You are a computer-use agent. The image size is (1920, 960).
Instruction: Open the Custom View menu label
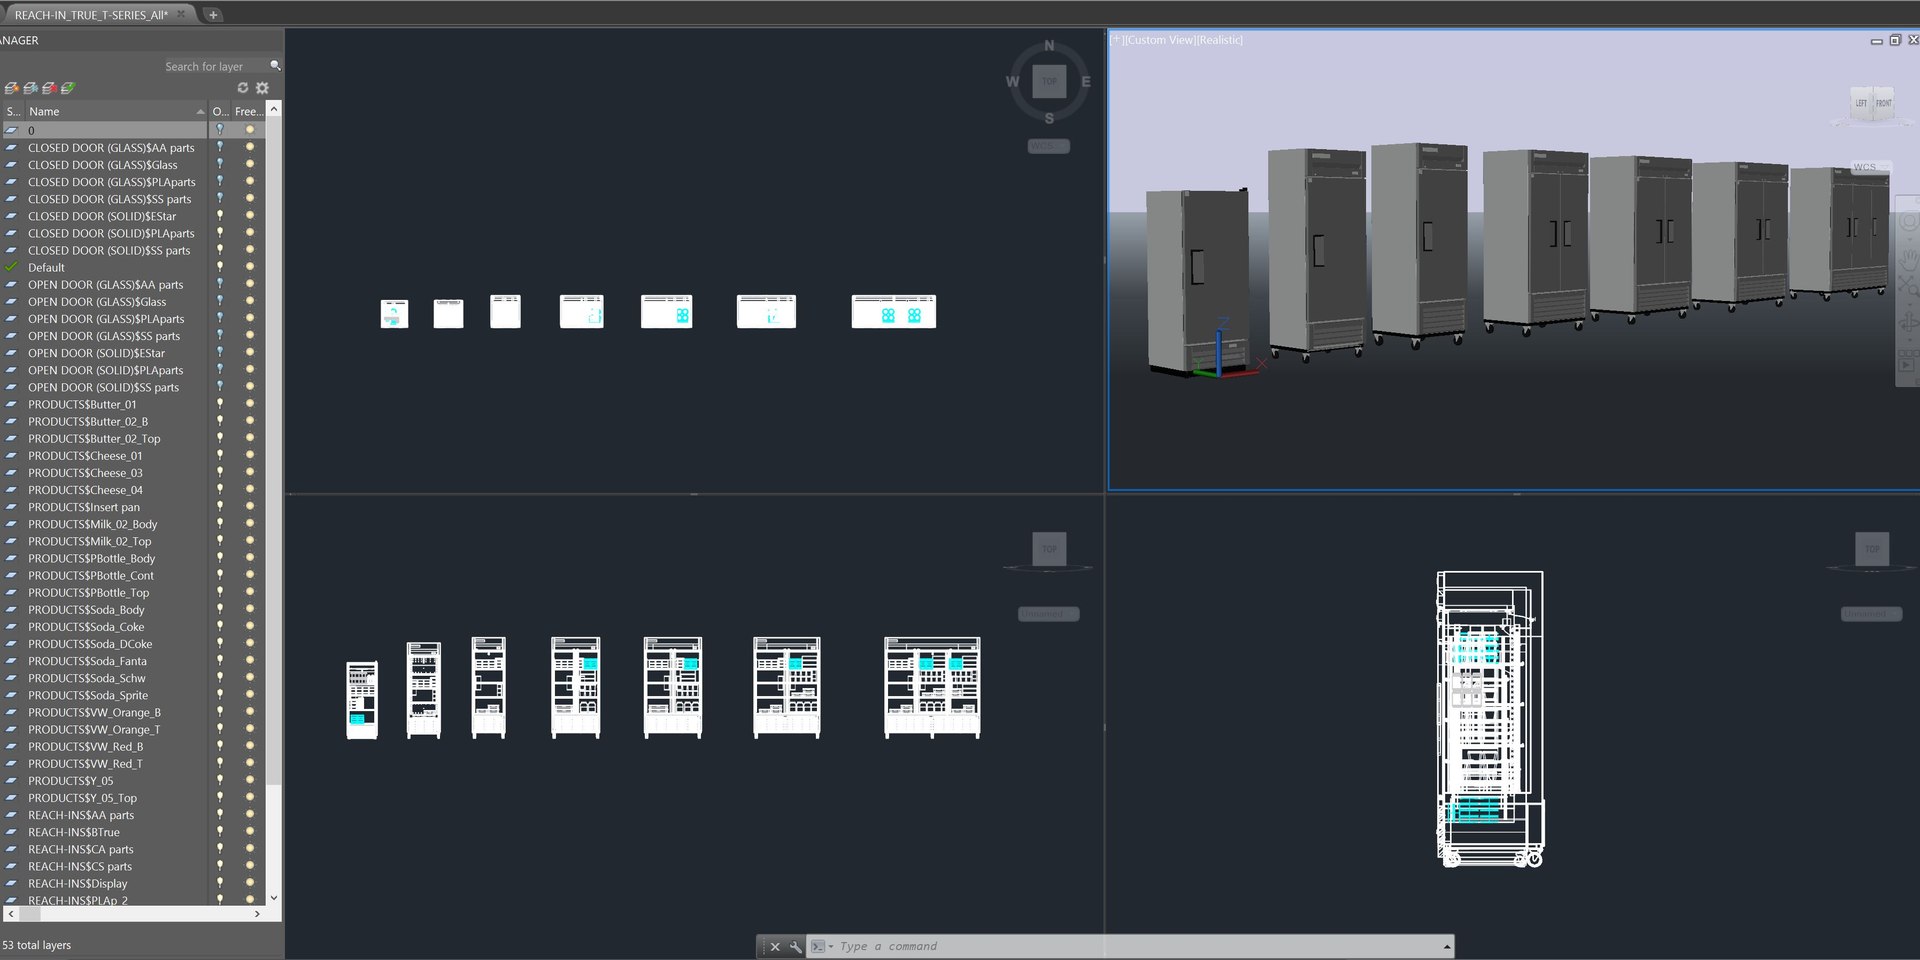coord(1160,40)
